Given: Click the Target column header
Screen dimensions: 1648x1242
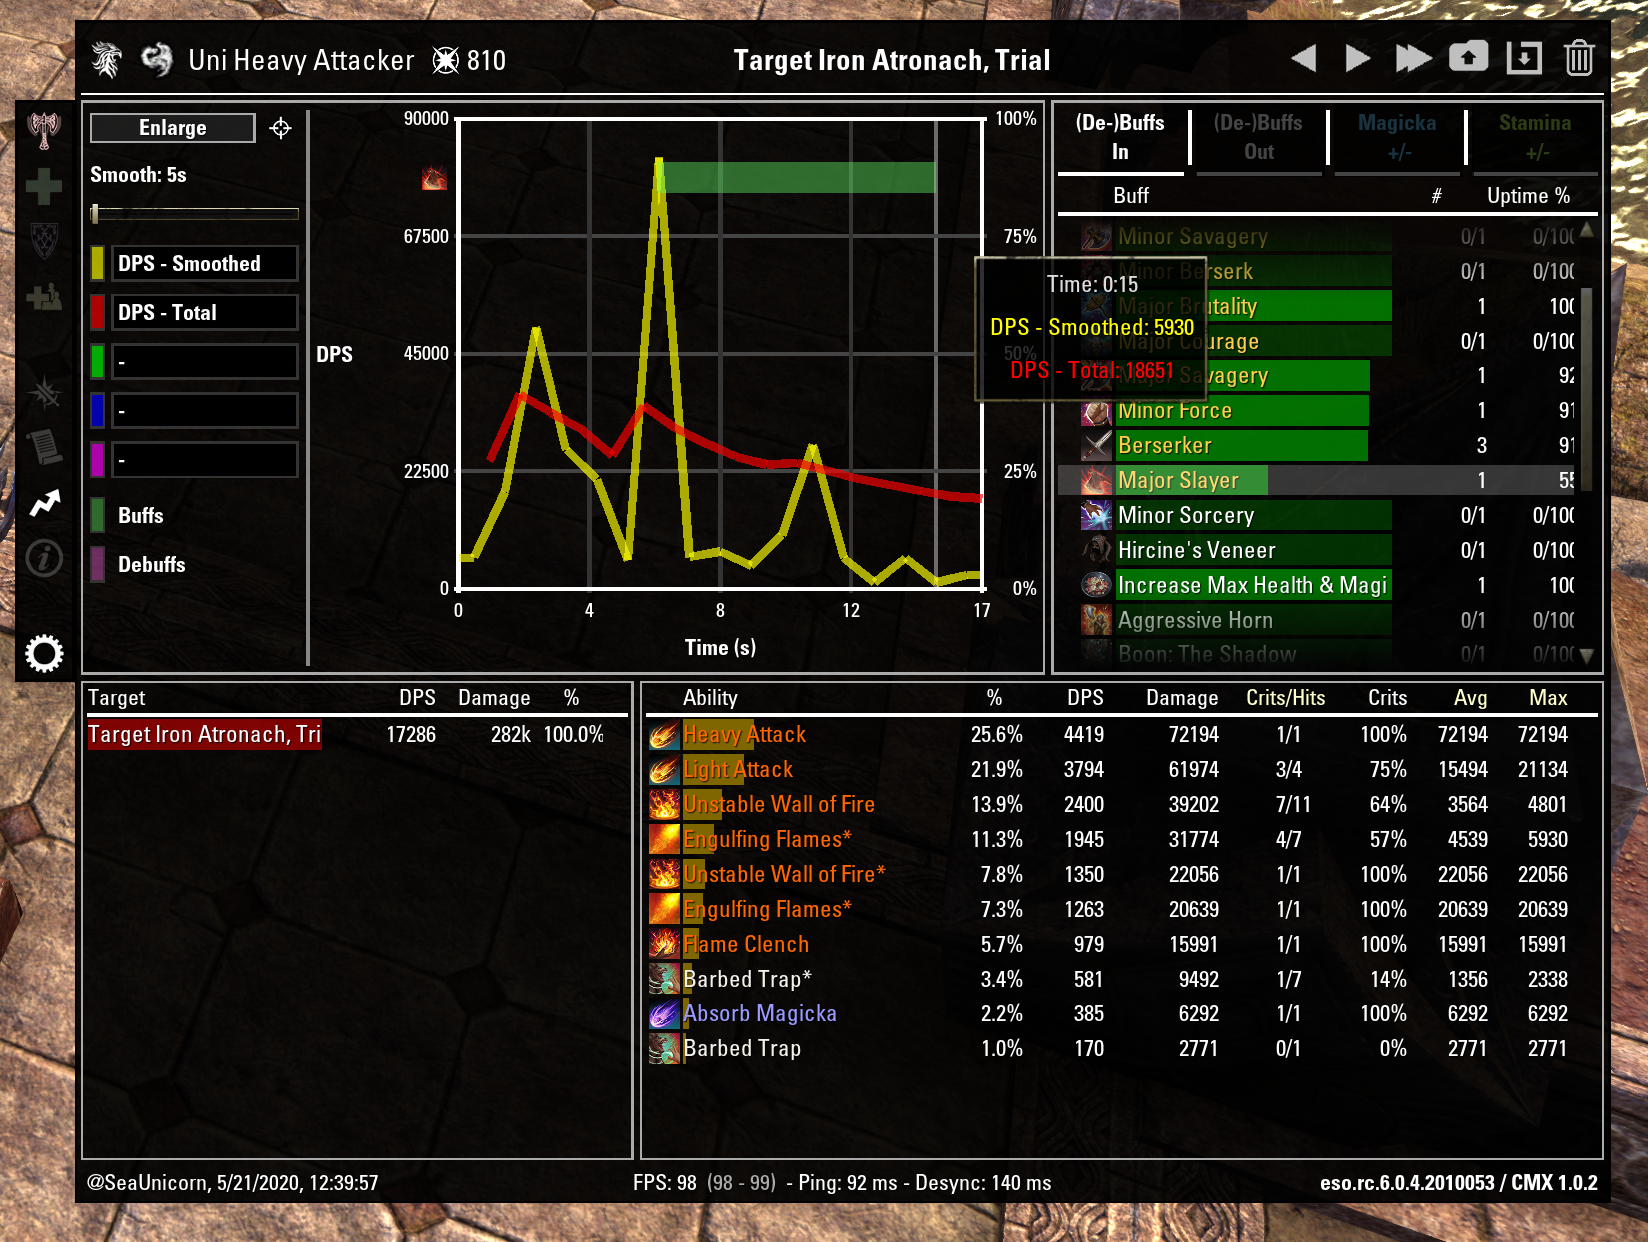Looking at the screenshot, I should pyautogui.click(x=116, y=698).
